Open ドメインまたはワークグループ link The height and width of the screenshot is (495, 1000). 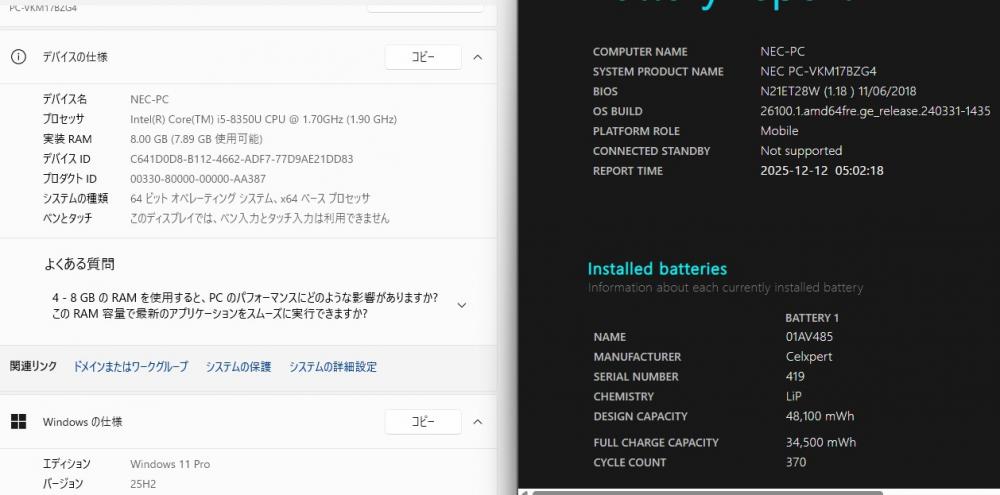pos(131,367)
